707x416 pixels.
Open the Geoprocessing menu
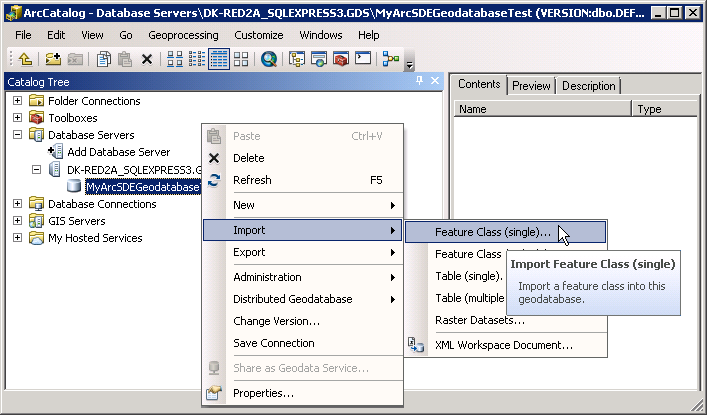pyautogui.click(x=183, y=35)
